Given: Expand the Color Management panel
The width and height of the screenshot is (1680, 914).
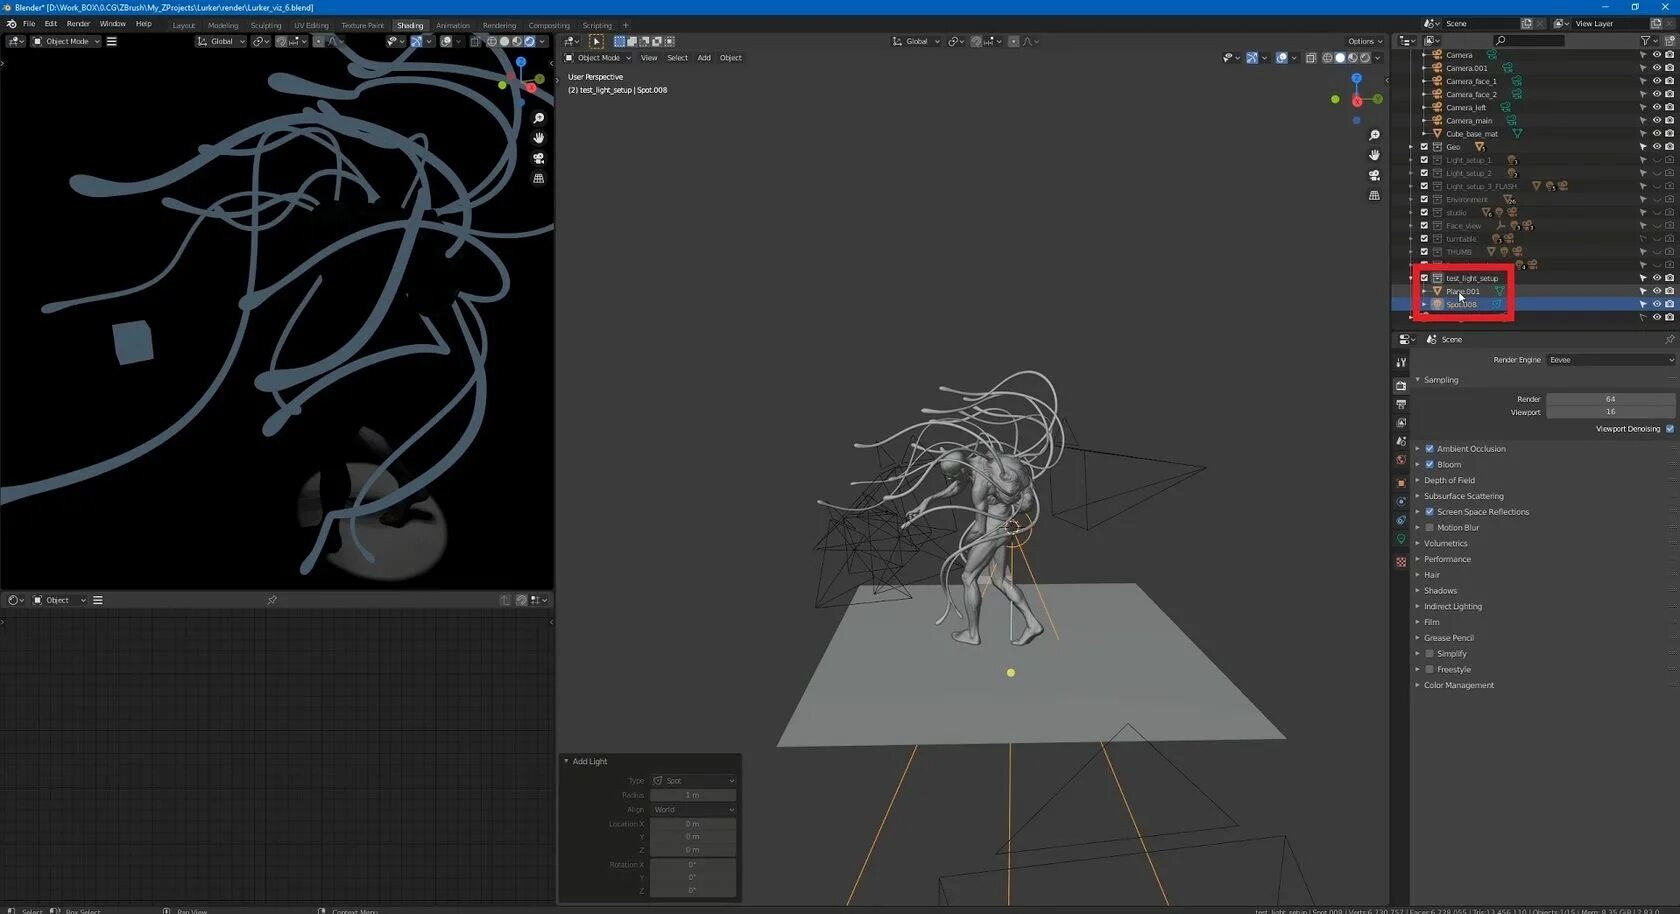Looking at the screenshot, I should click(1458, 685).
